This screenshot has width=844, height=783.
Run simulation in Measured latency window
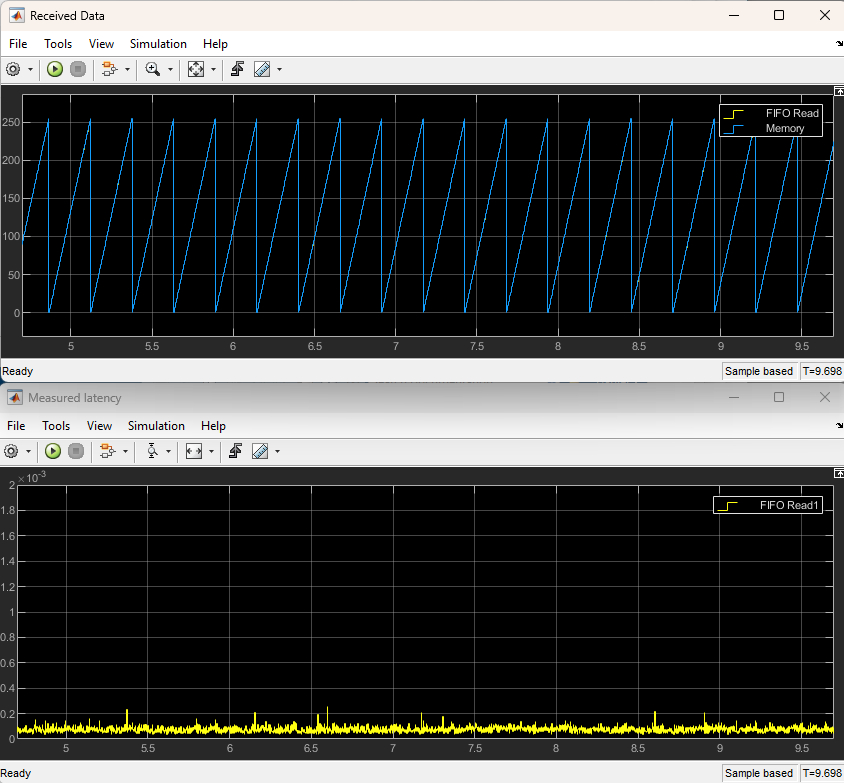click(x=53, y=452)
